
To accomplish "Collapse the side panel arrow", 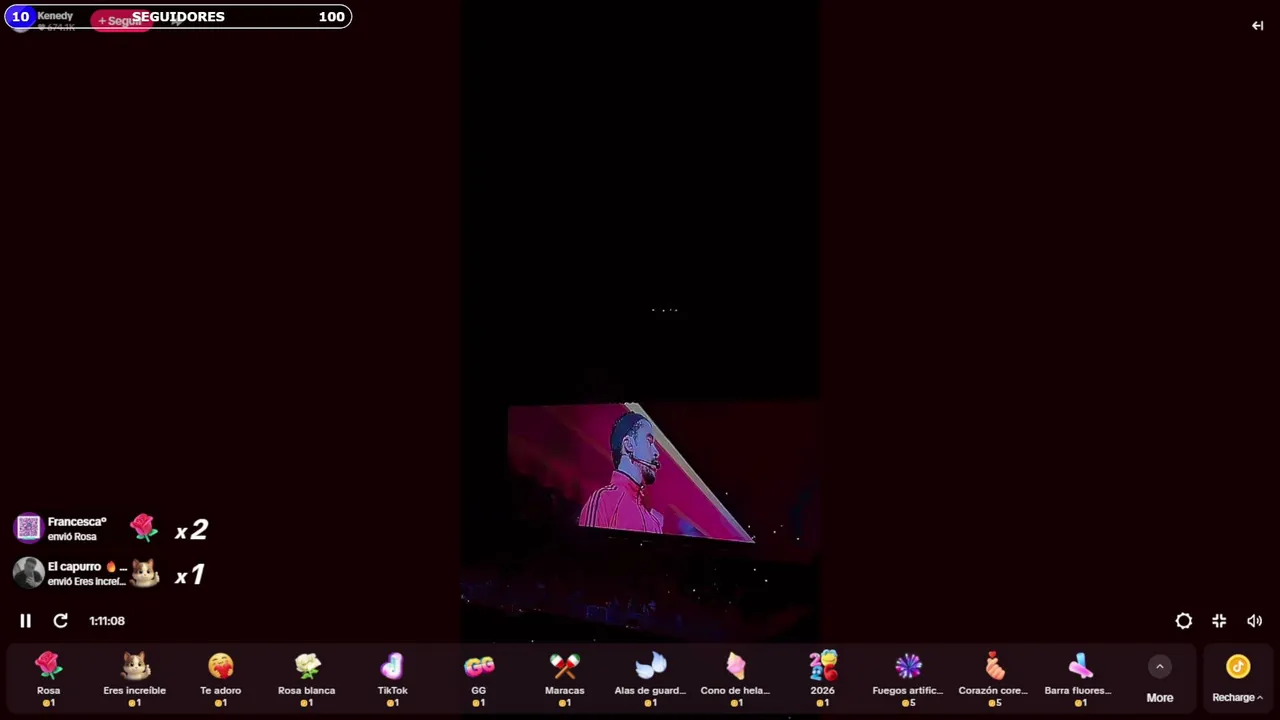I will [1258, 26].
